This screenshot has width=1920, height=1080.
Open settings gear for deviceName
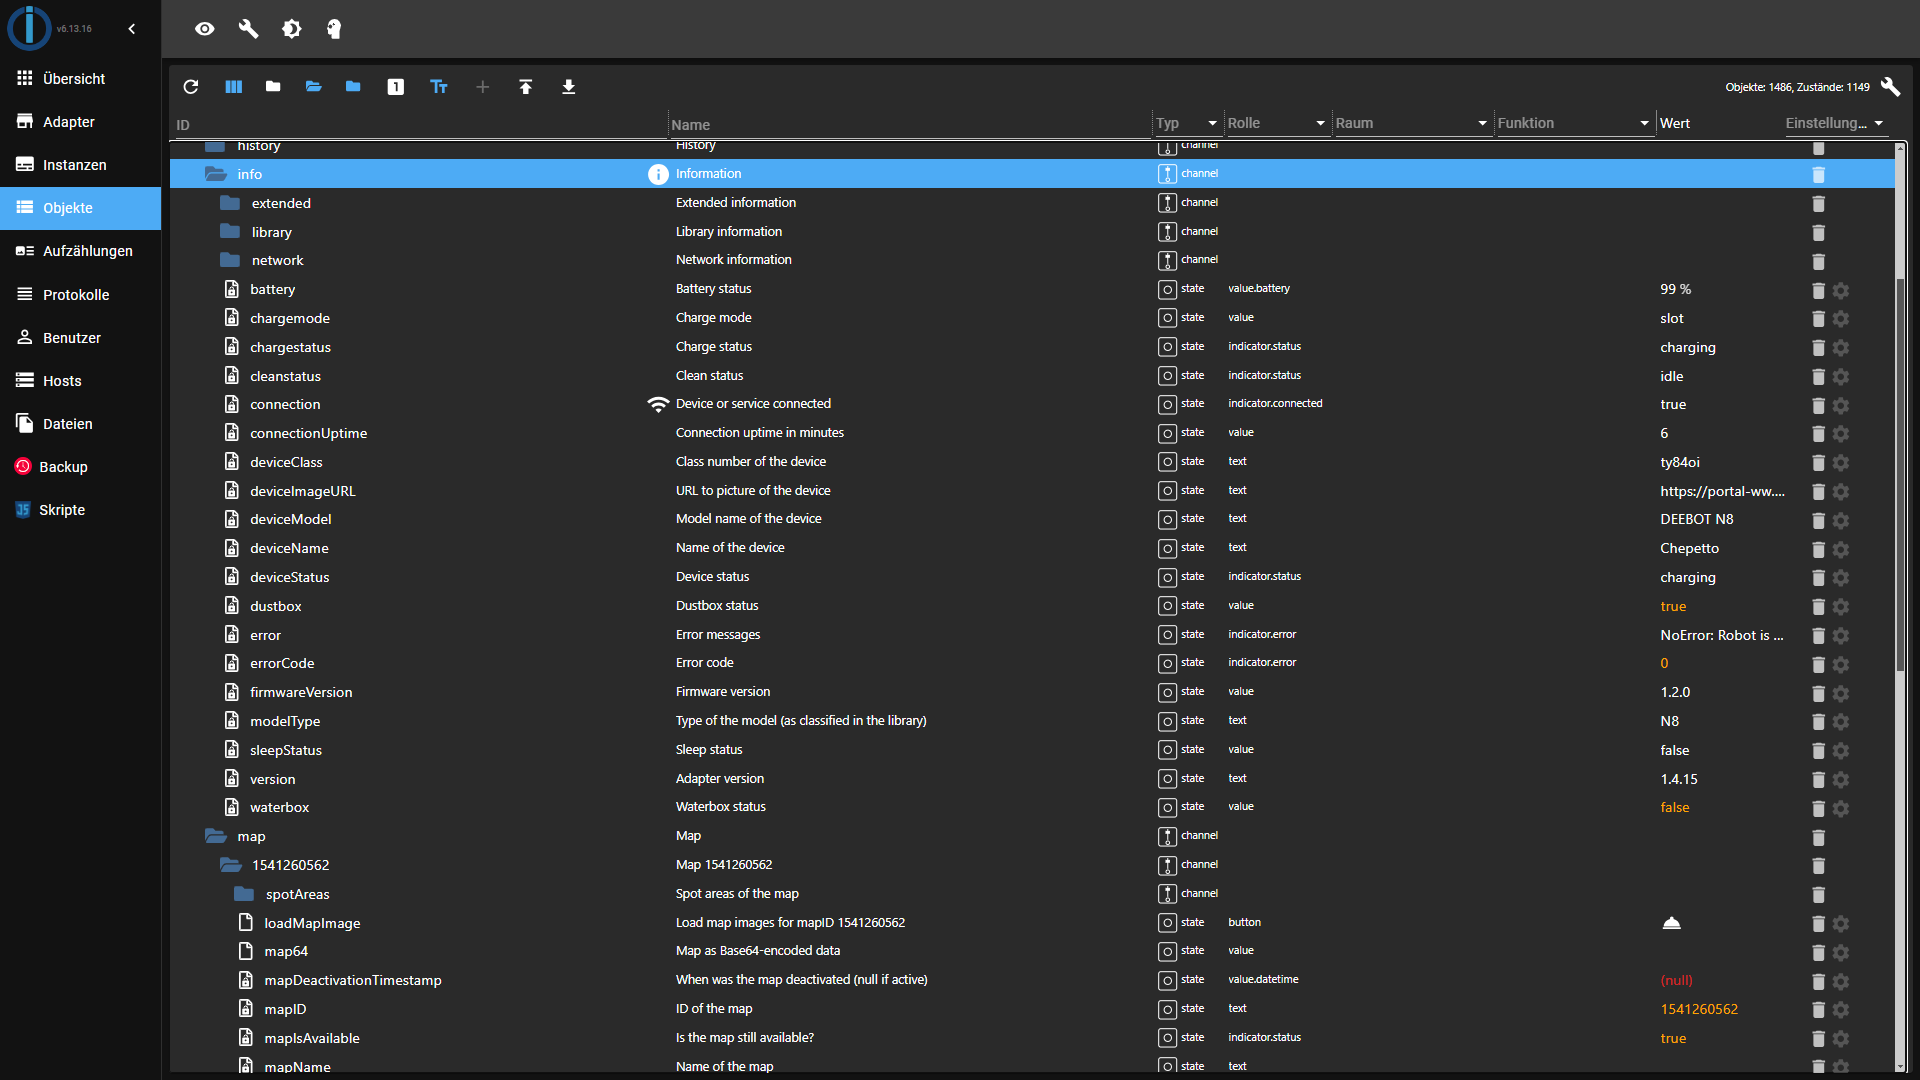[1841, 549]
